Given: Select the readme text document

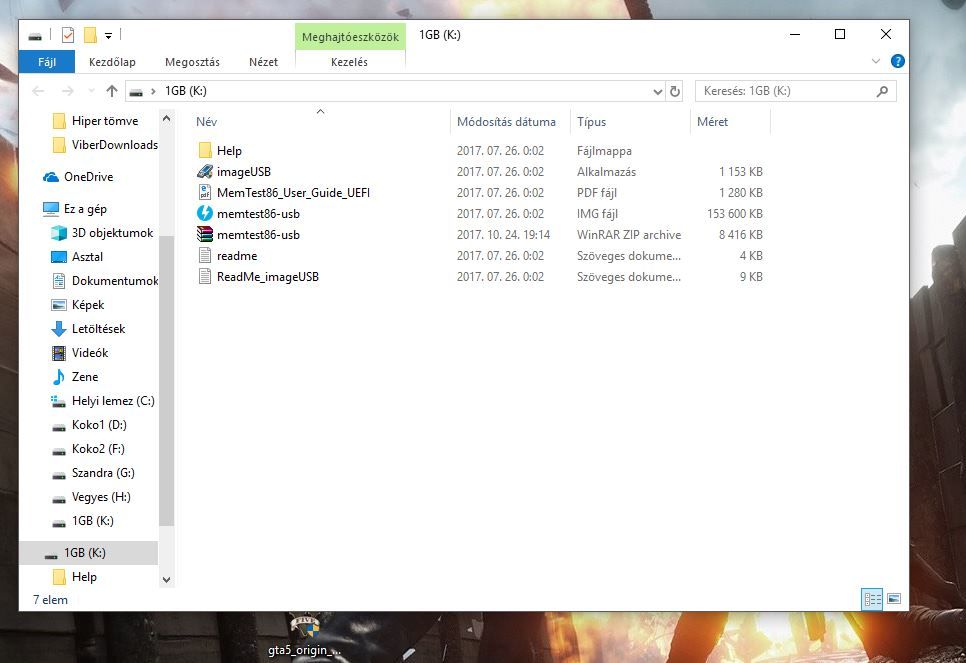Looking at the screenshot, I should pyautogui.click(x=237, y=255).
